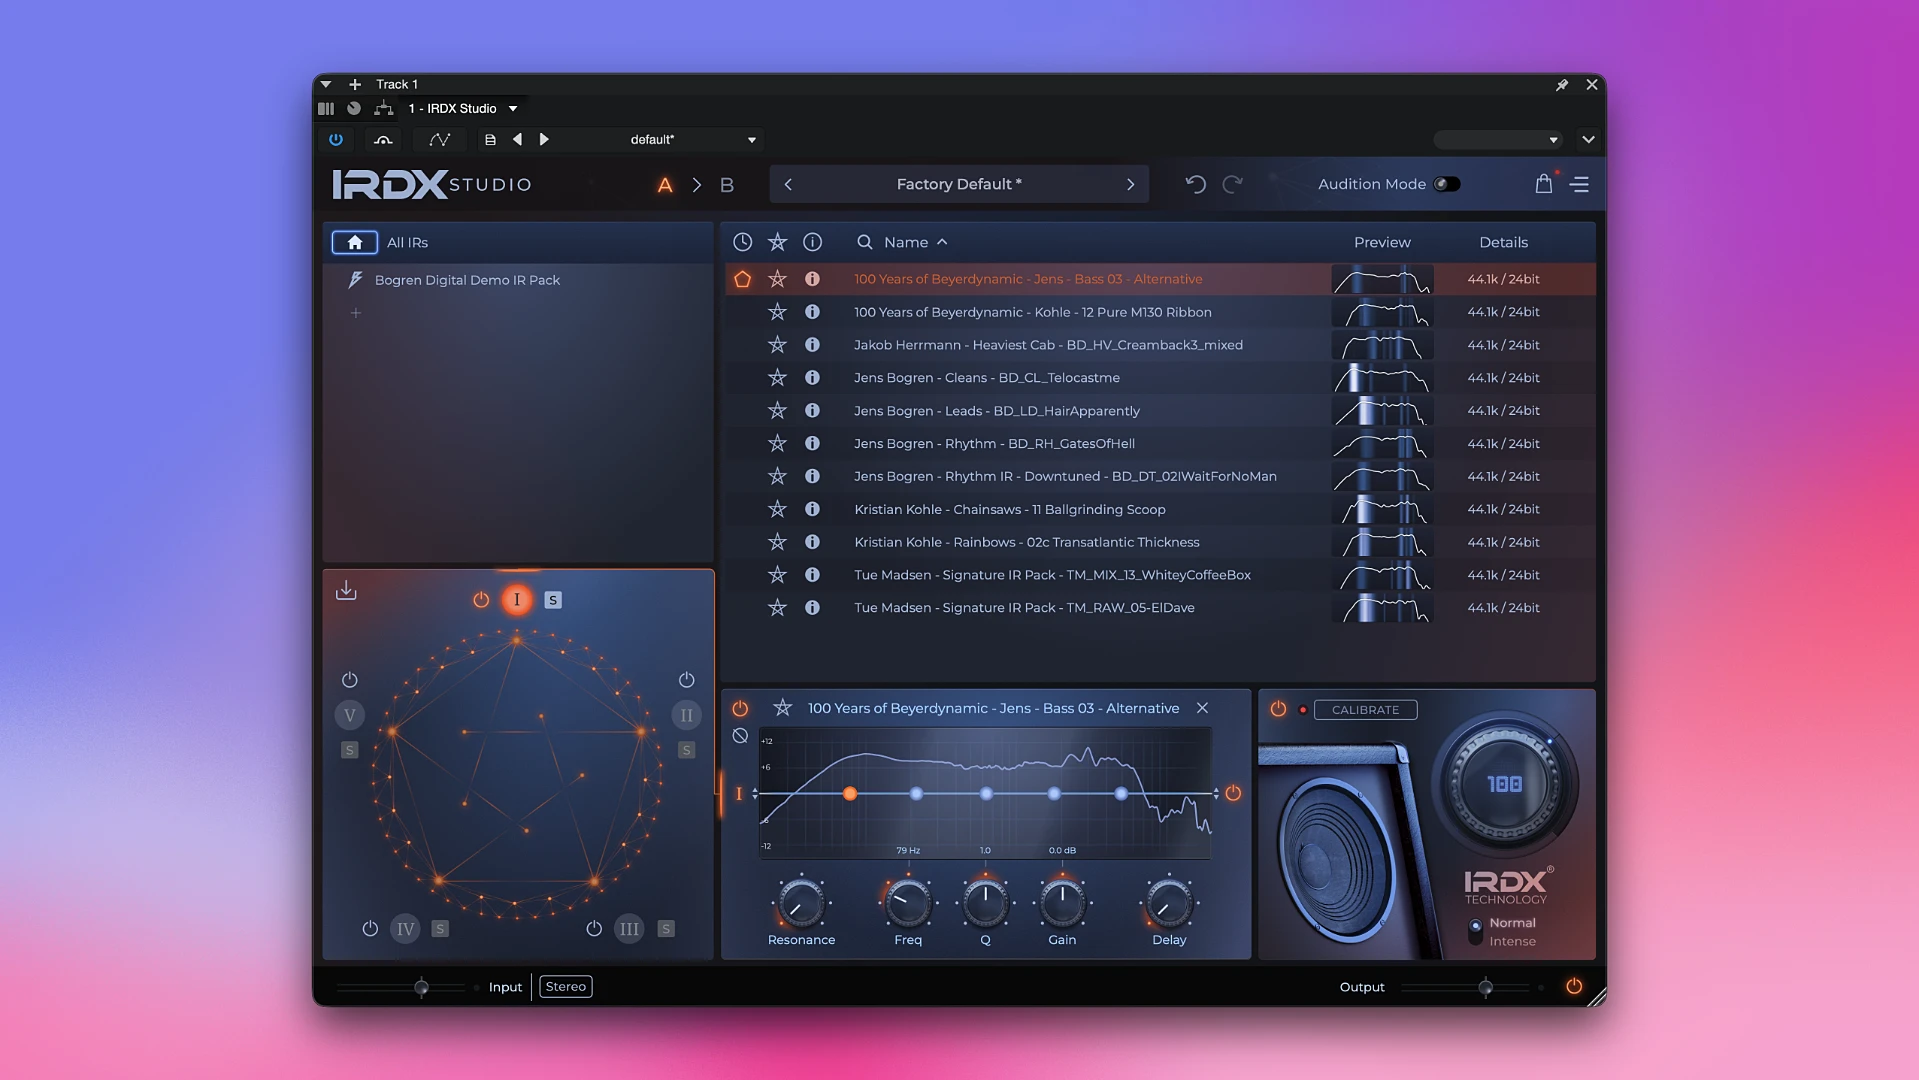Screen dimensions: 1920x1080
Task: Click the Input level slider
Action: coord(401,988)
